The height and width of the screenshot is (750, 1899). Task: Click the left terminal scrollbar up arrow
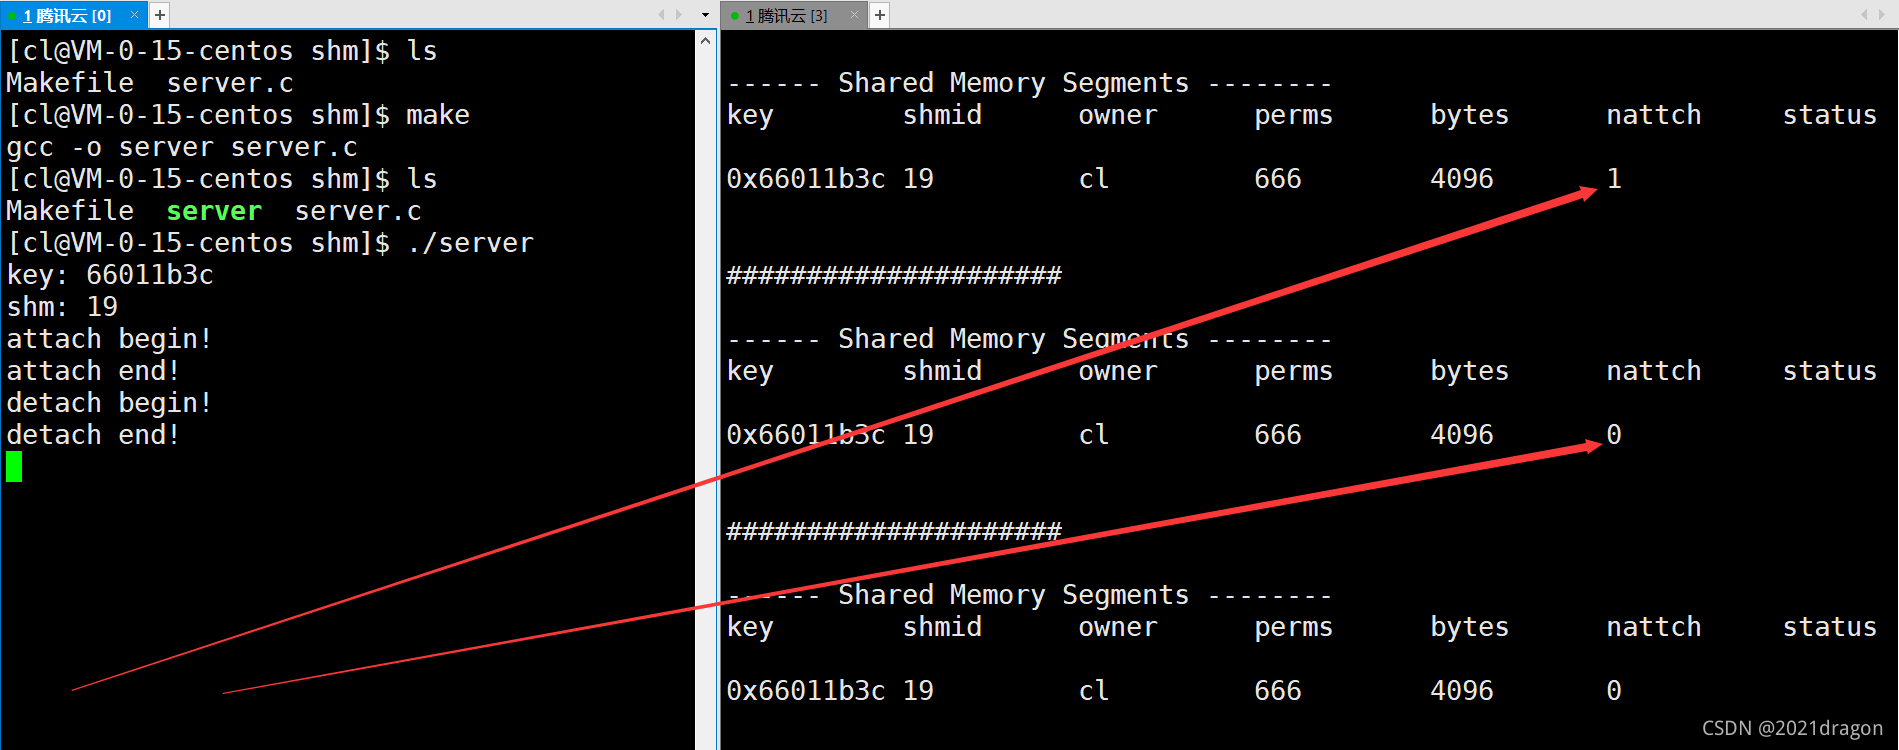tap(706, 41)
